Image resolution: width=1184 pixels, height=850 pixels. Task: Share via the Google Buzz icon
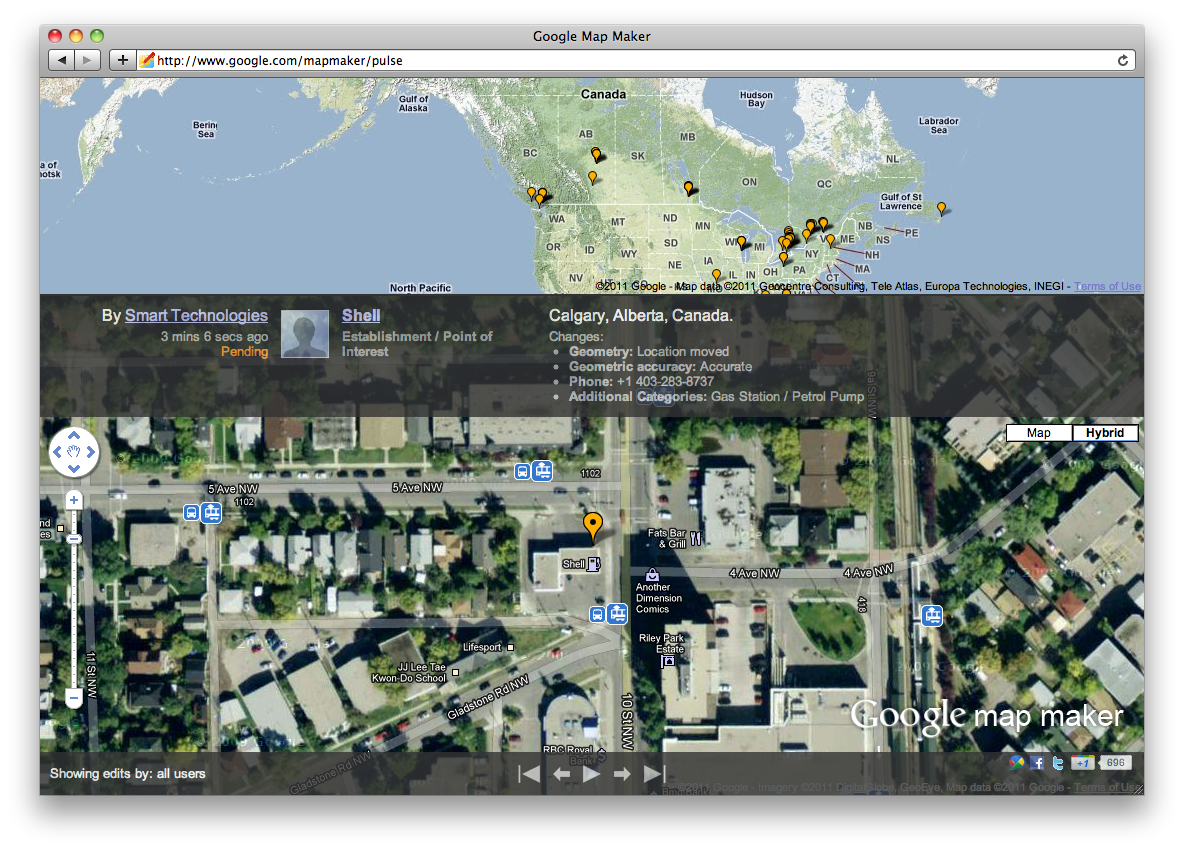tap(1017, 762)
